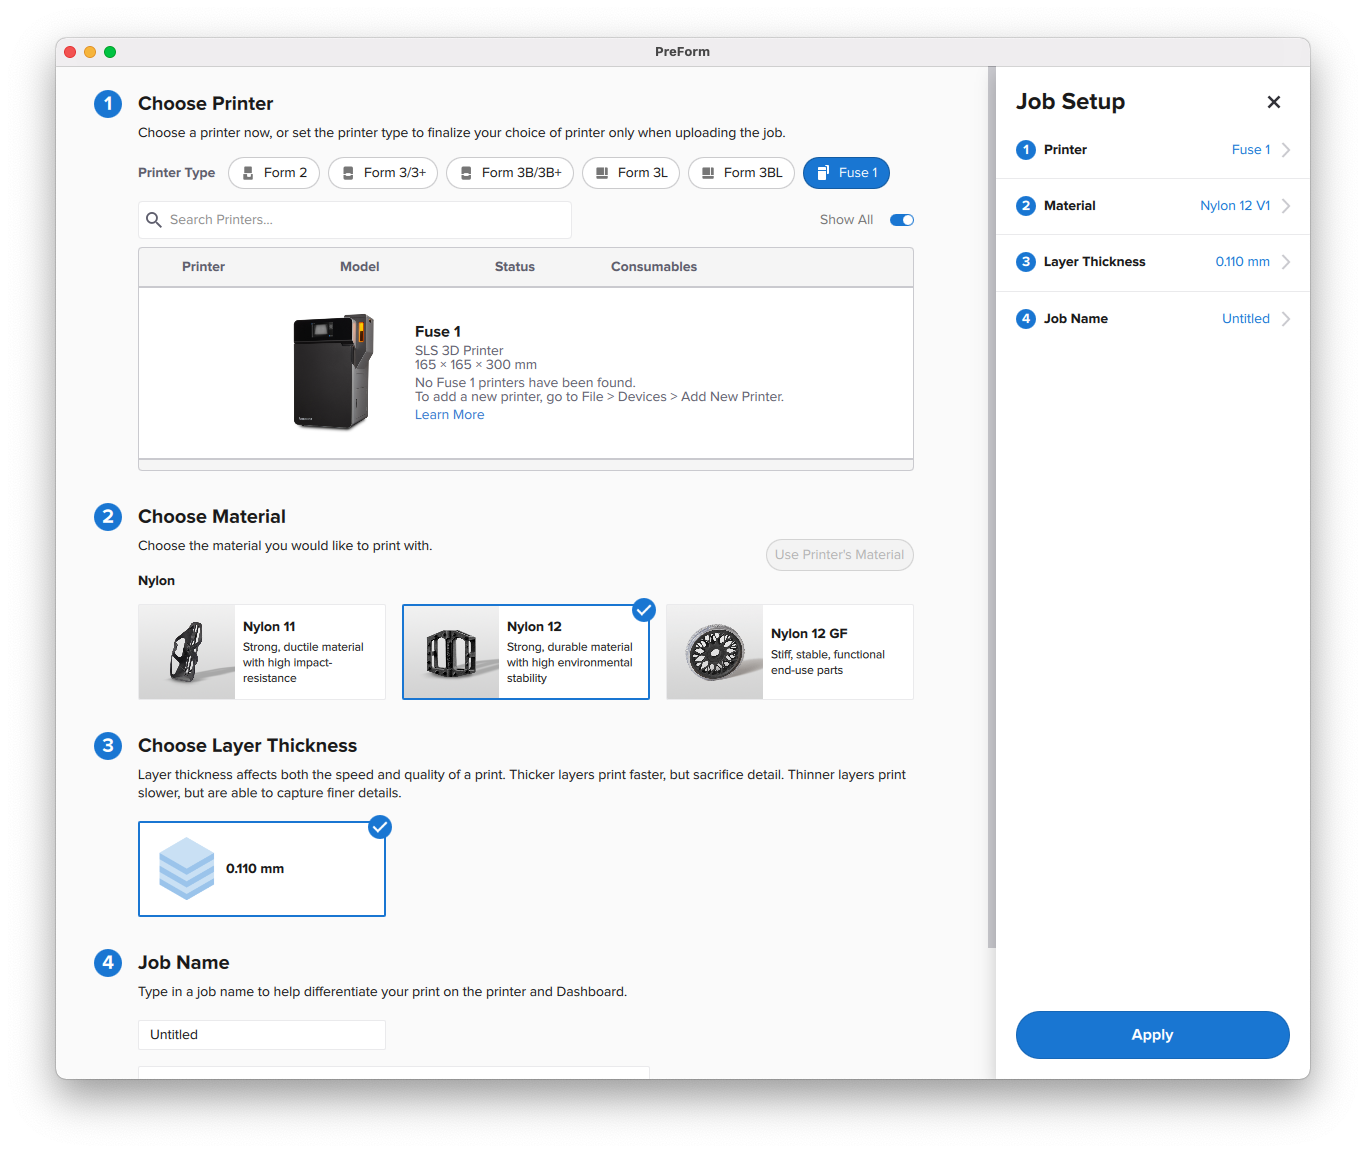Click the Fuse 1 printer type icon
The width and height of the screenshot is (1366, 1153).
tap(823, 173)
